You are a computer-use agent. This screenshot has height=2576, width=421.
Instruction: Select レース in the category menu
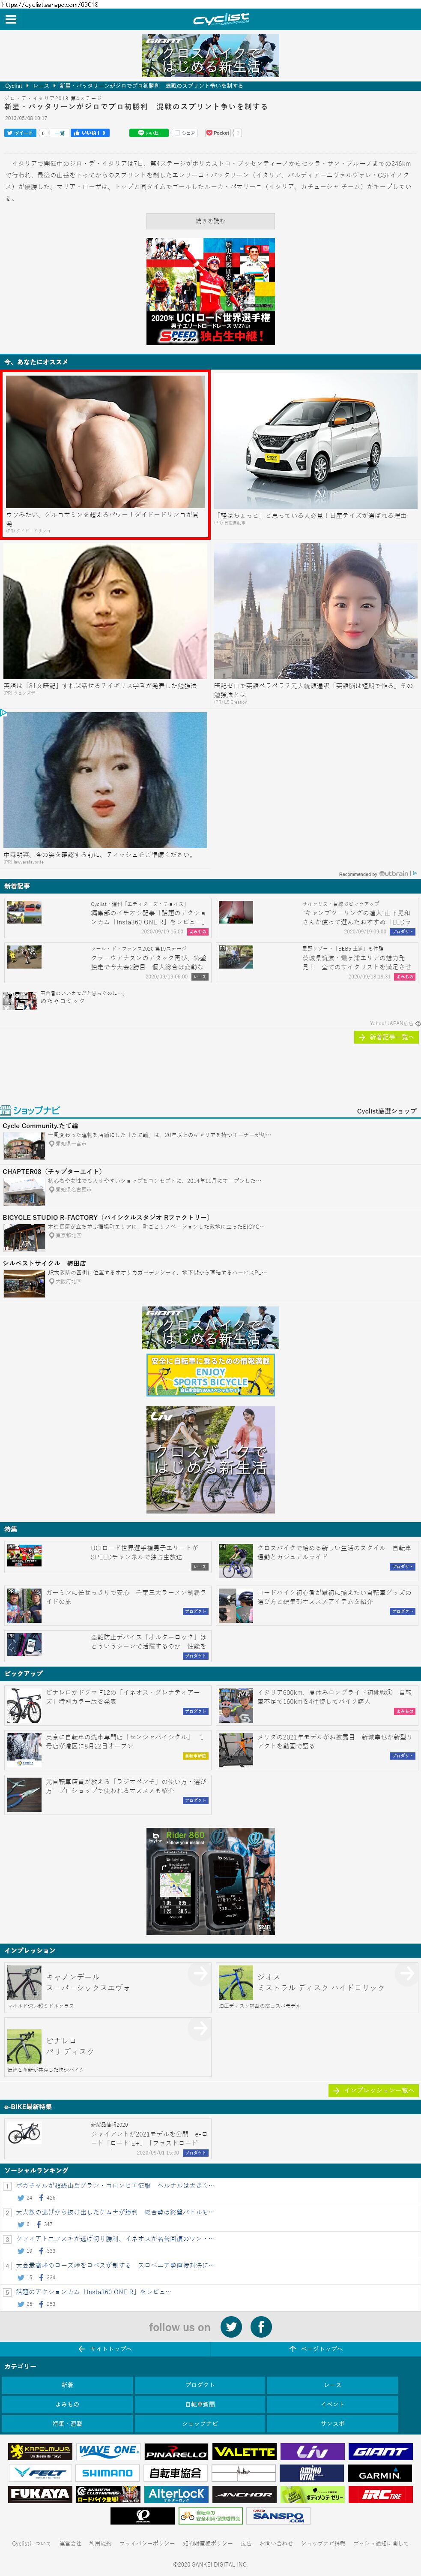click(332, 2385)
